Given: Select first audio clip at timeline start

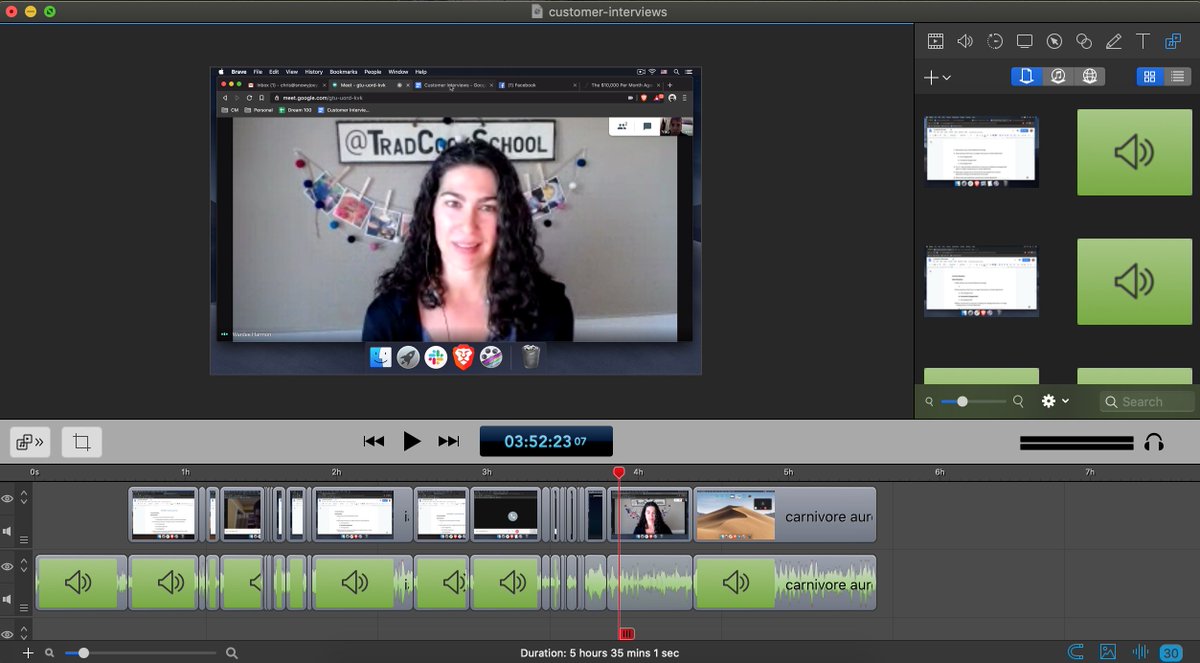Looking at the screenshot, I should click(x=81, y=583).
